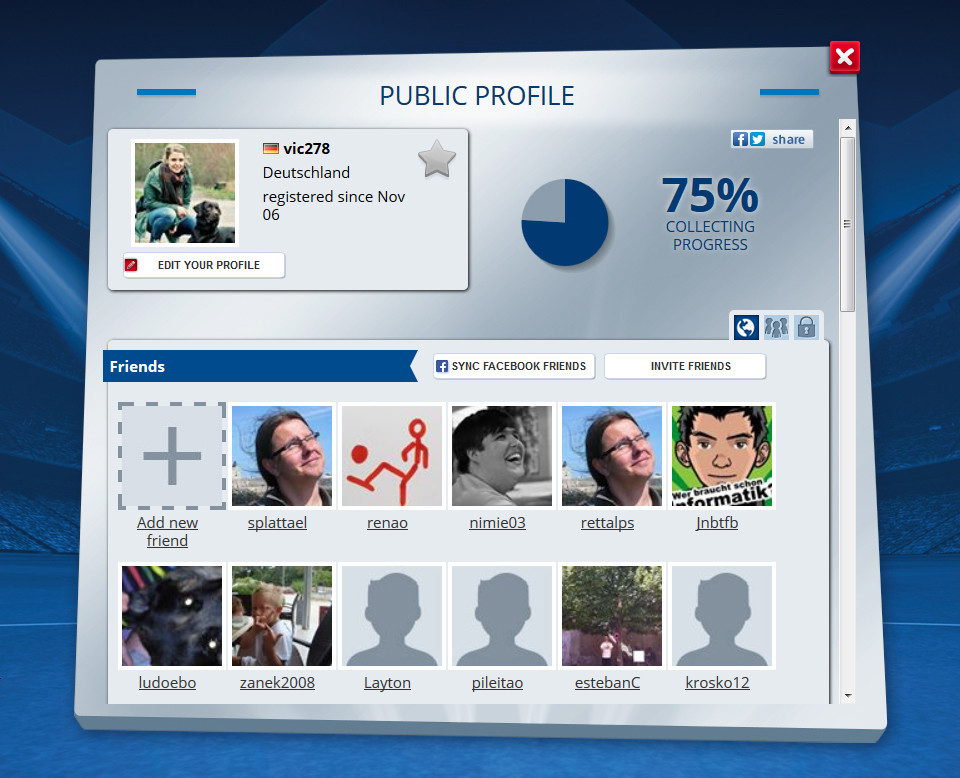Click krosko12's default silhouette avatar
Viewport: 960px width, 778px height.
pos(722,616)
